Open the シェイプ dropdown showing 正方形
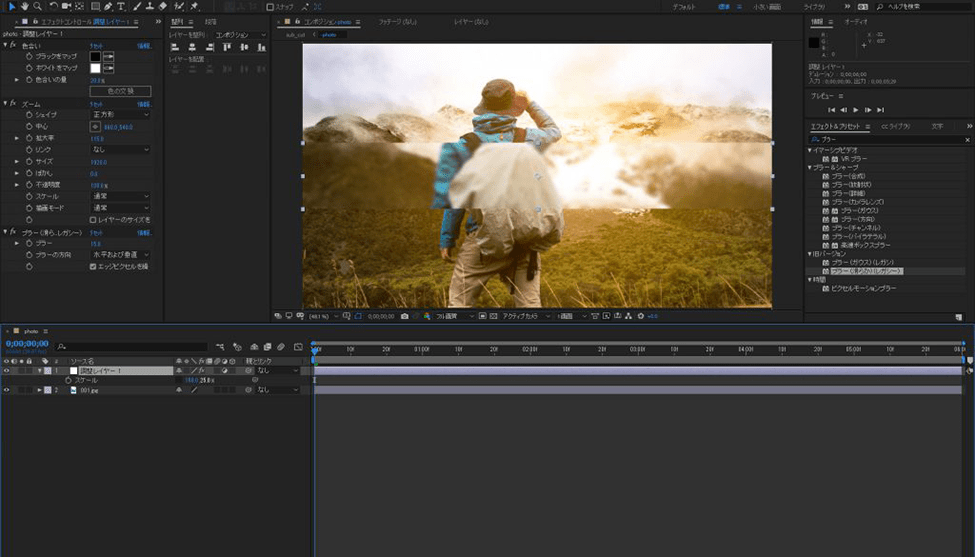The height and width of the screenshot is (557, 975). point(121,115)
